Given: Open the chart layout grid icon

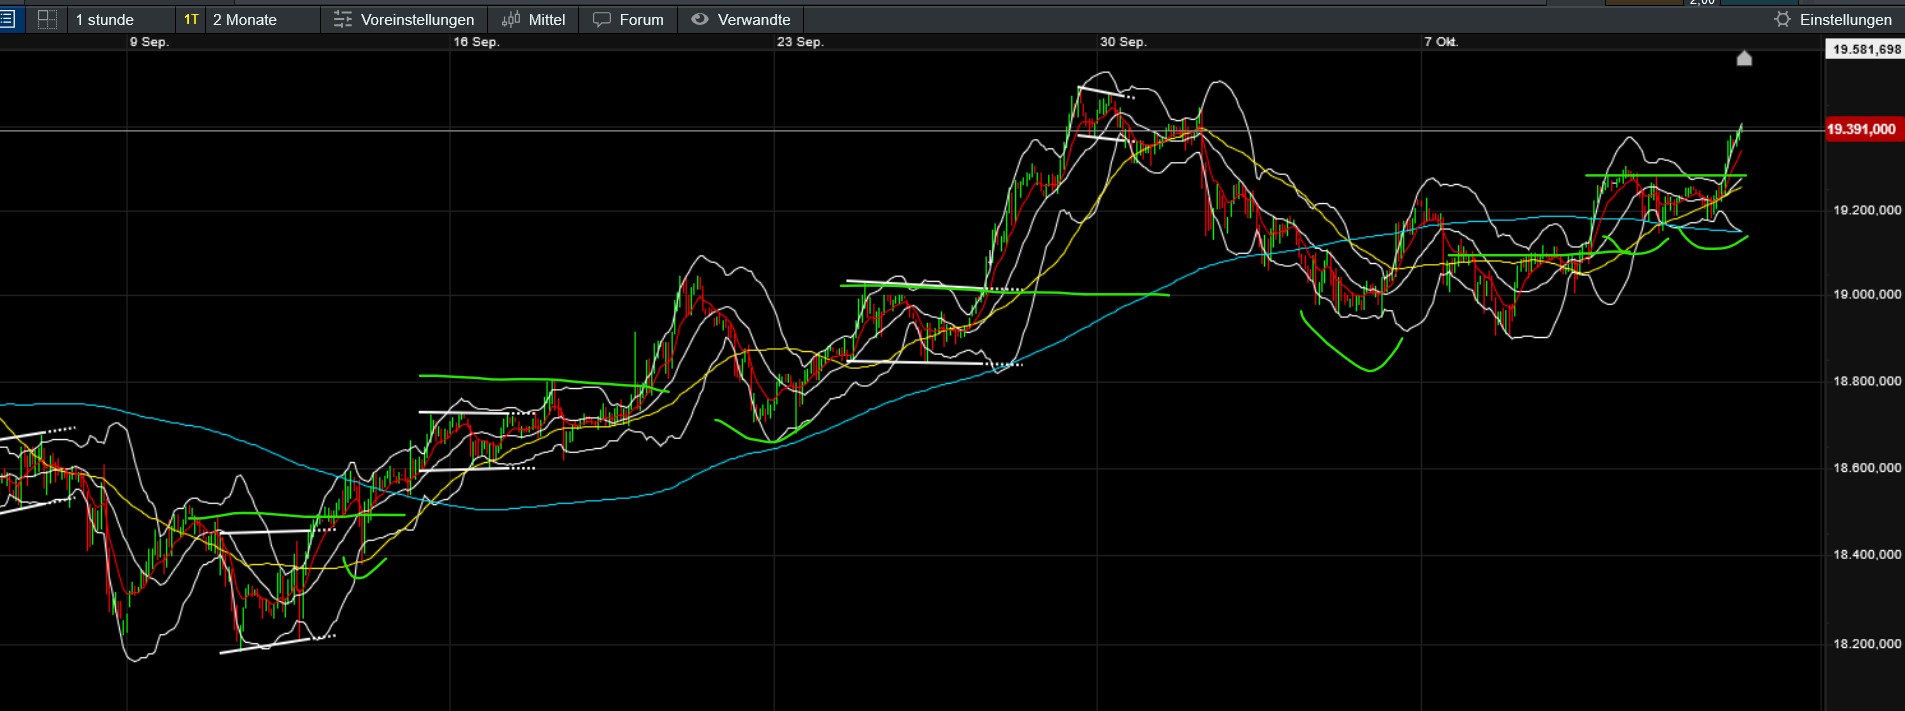Looking at the screenshot, I should tap(47, 19).
